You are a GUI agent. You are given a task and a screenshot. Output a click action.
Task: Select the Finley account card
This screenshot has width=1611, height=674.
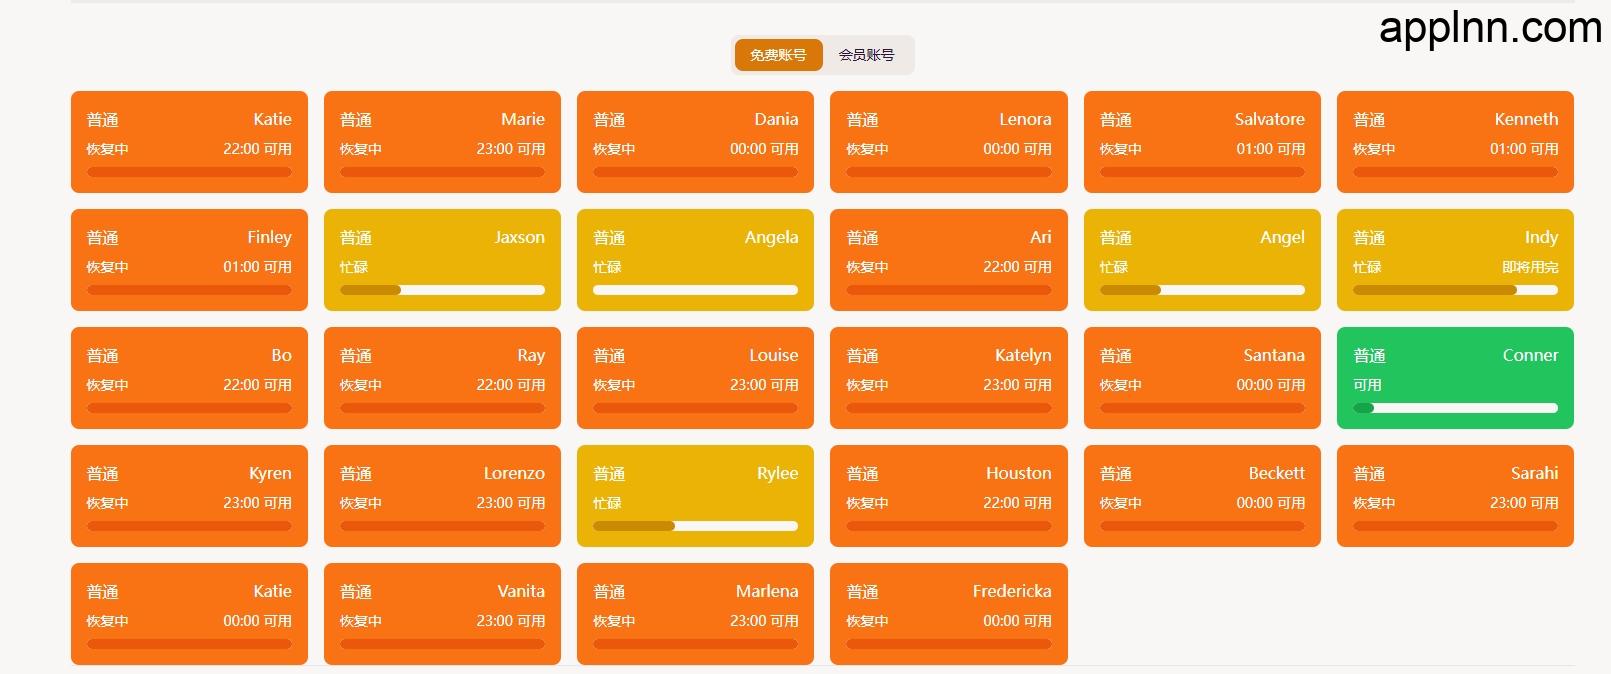pyautogui.click(x=189, y=260)
